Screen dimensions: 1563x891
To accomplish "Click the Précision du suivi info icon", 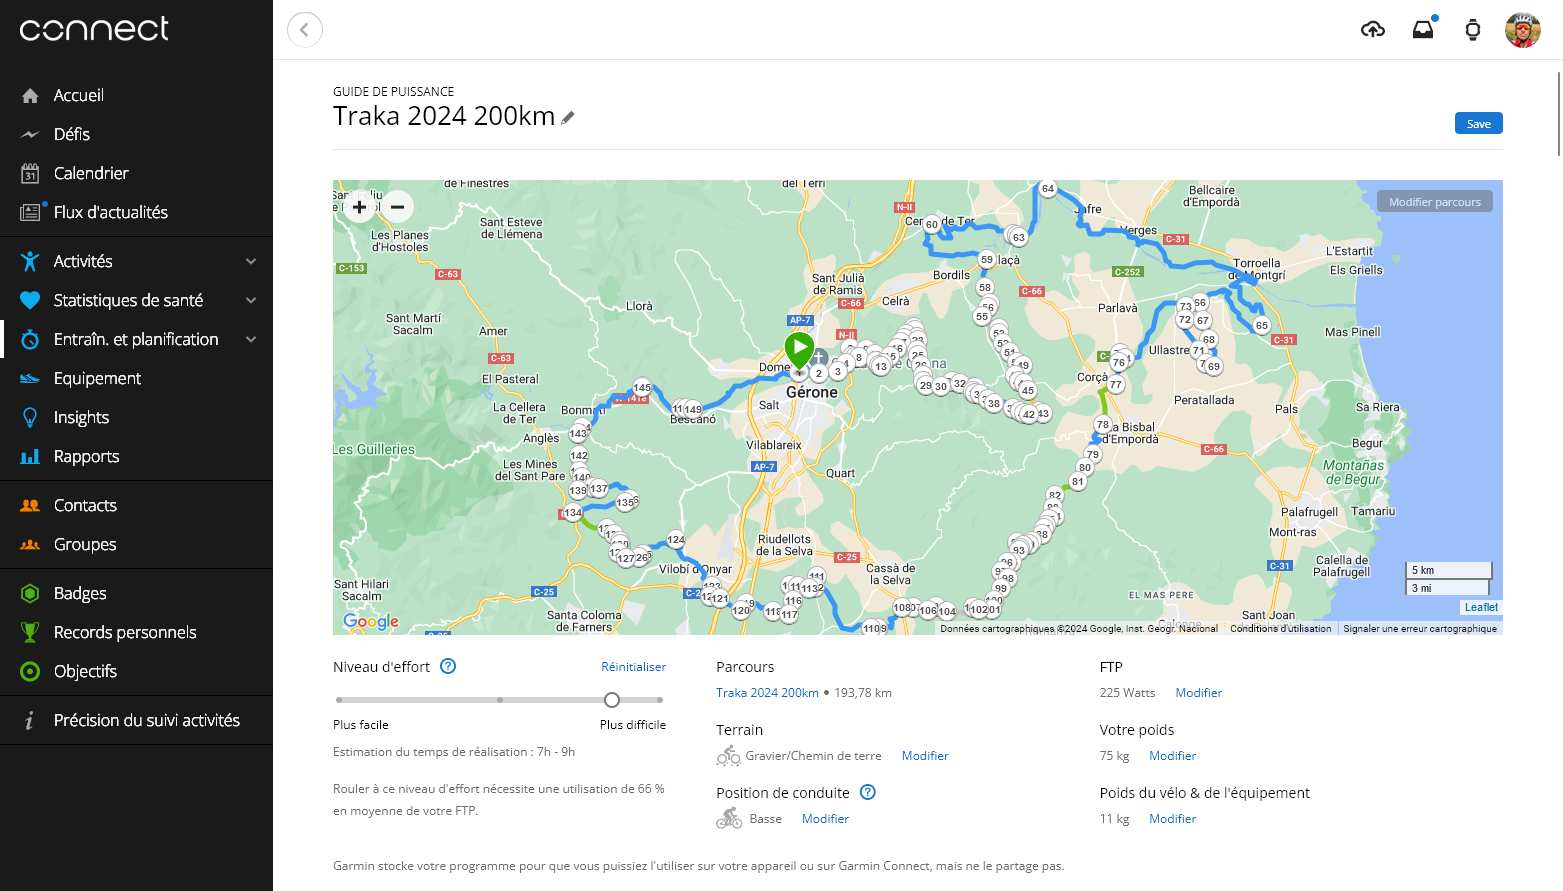I will [x=30, y=720].
